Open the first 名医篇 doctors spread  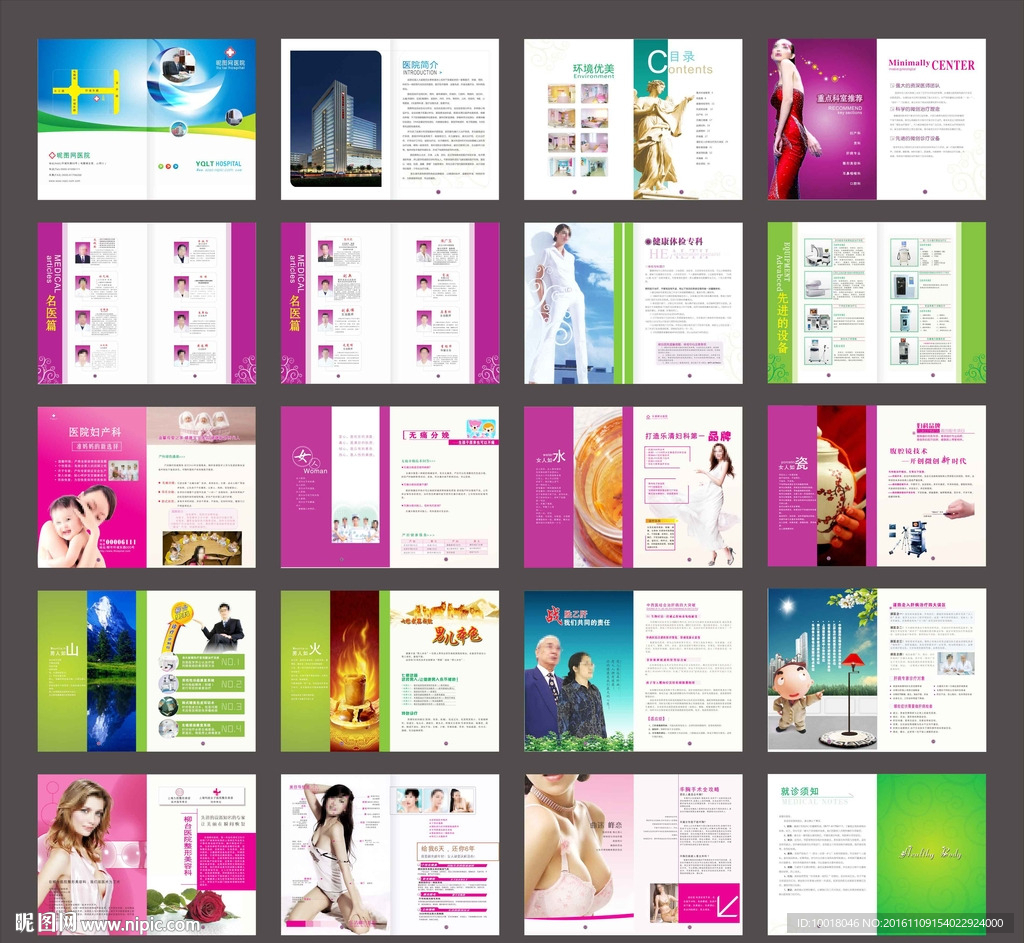(x=146, y=303)
